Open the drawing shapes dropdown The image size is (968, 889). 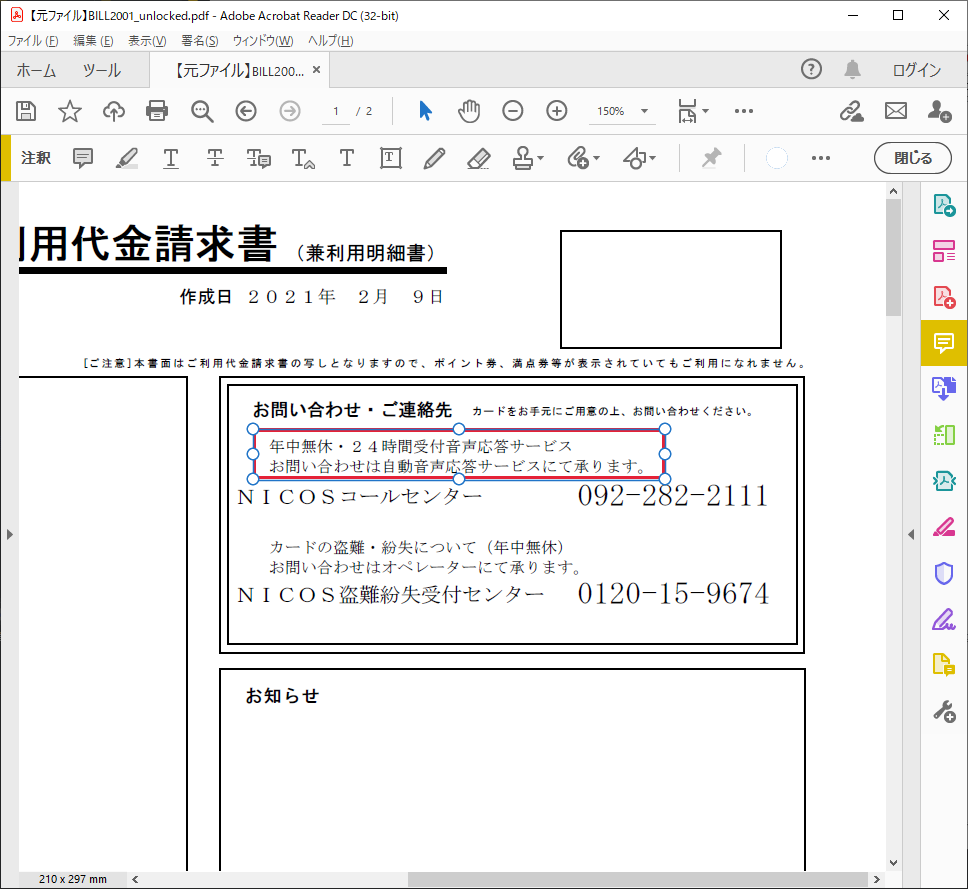(x=640, y=158)
